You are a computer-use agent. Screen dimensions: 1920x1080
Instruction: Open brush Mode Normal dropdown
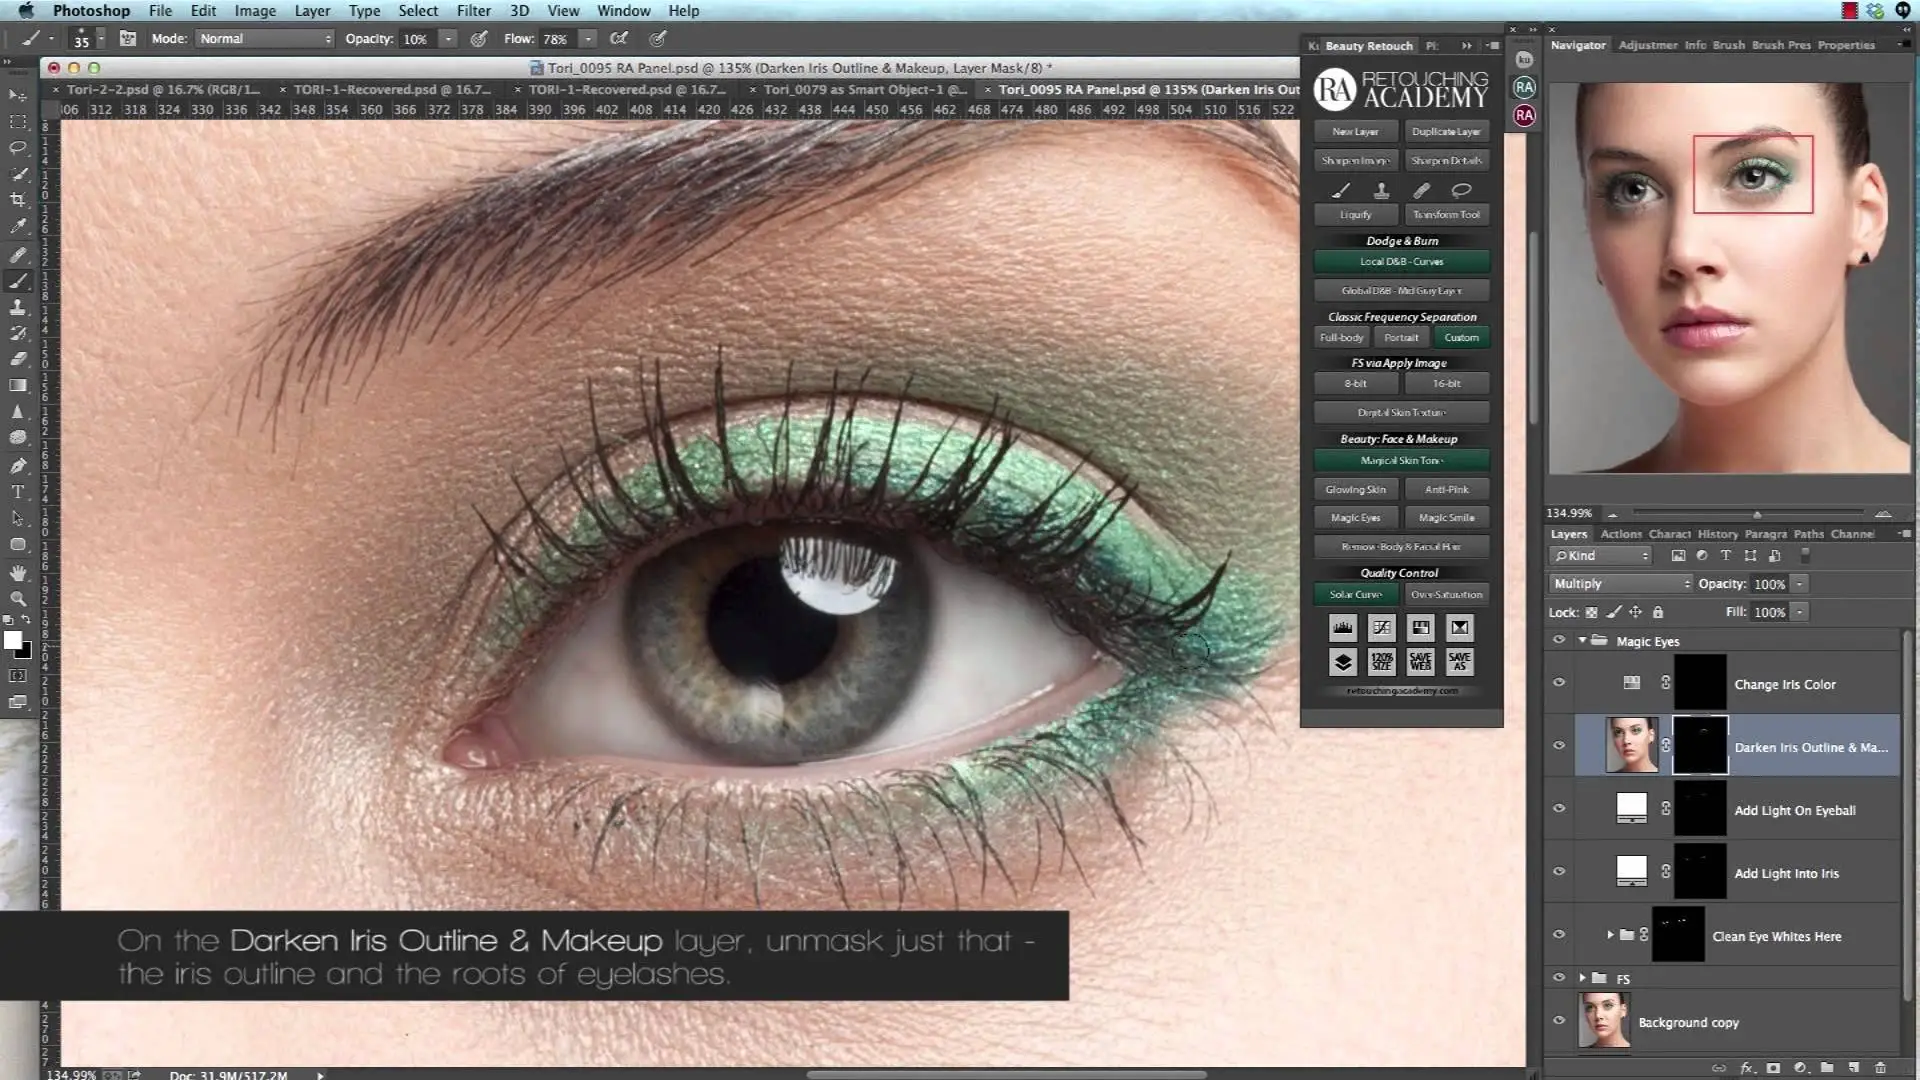click(265, 39)
